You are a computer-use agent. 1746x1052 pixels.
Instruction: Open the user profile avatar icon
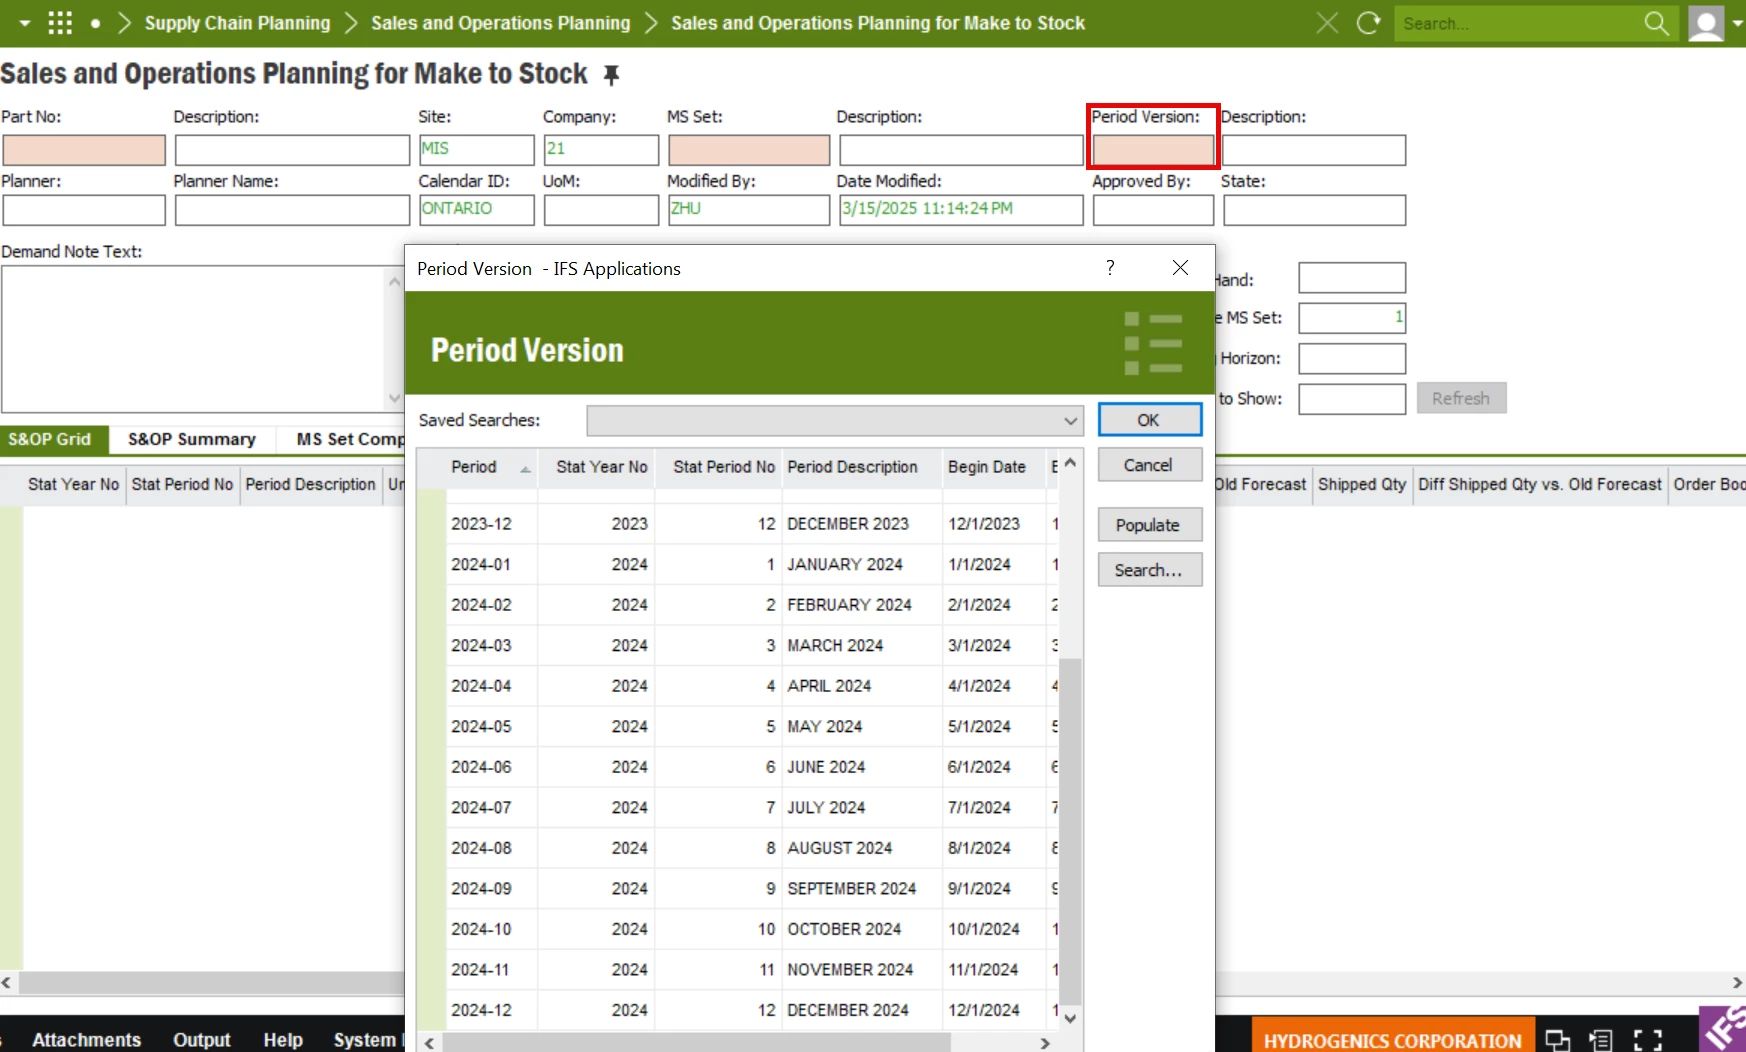1706,23
